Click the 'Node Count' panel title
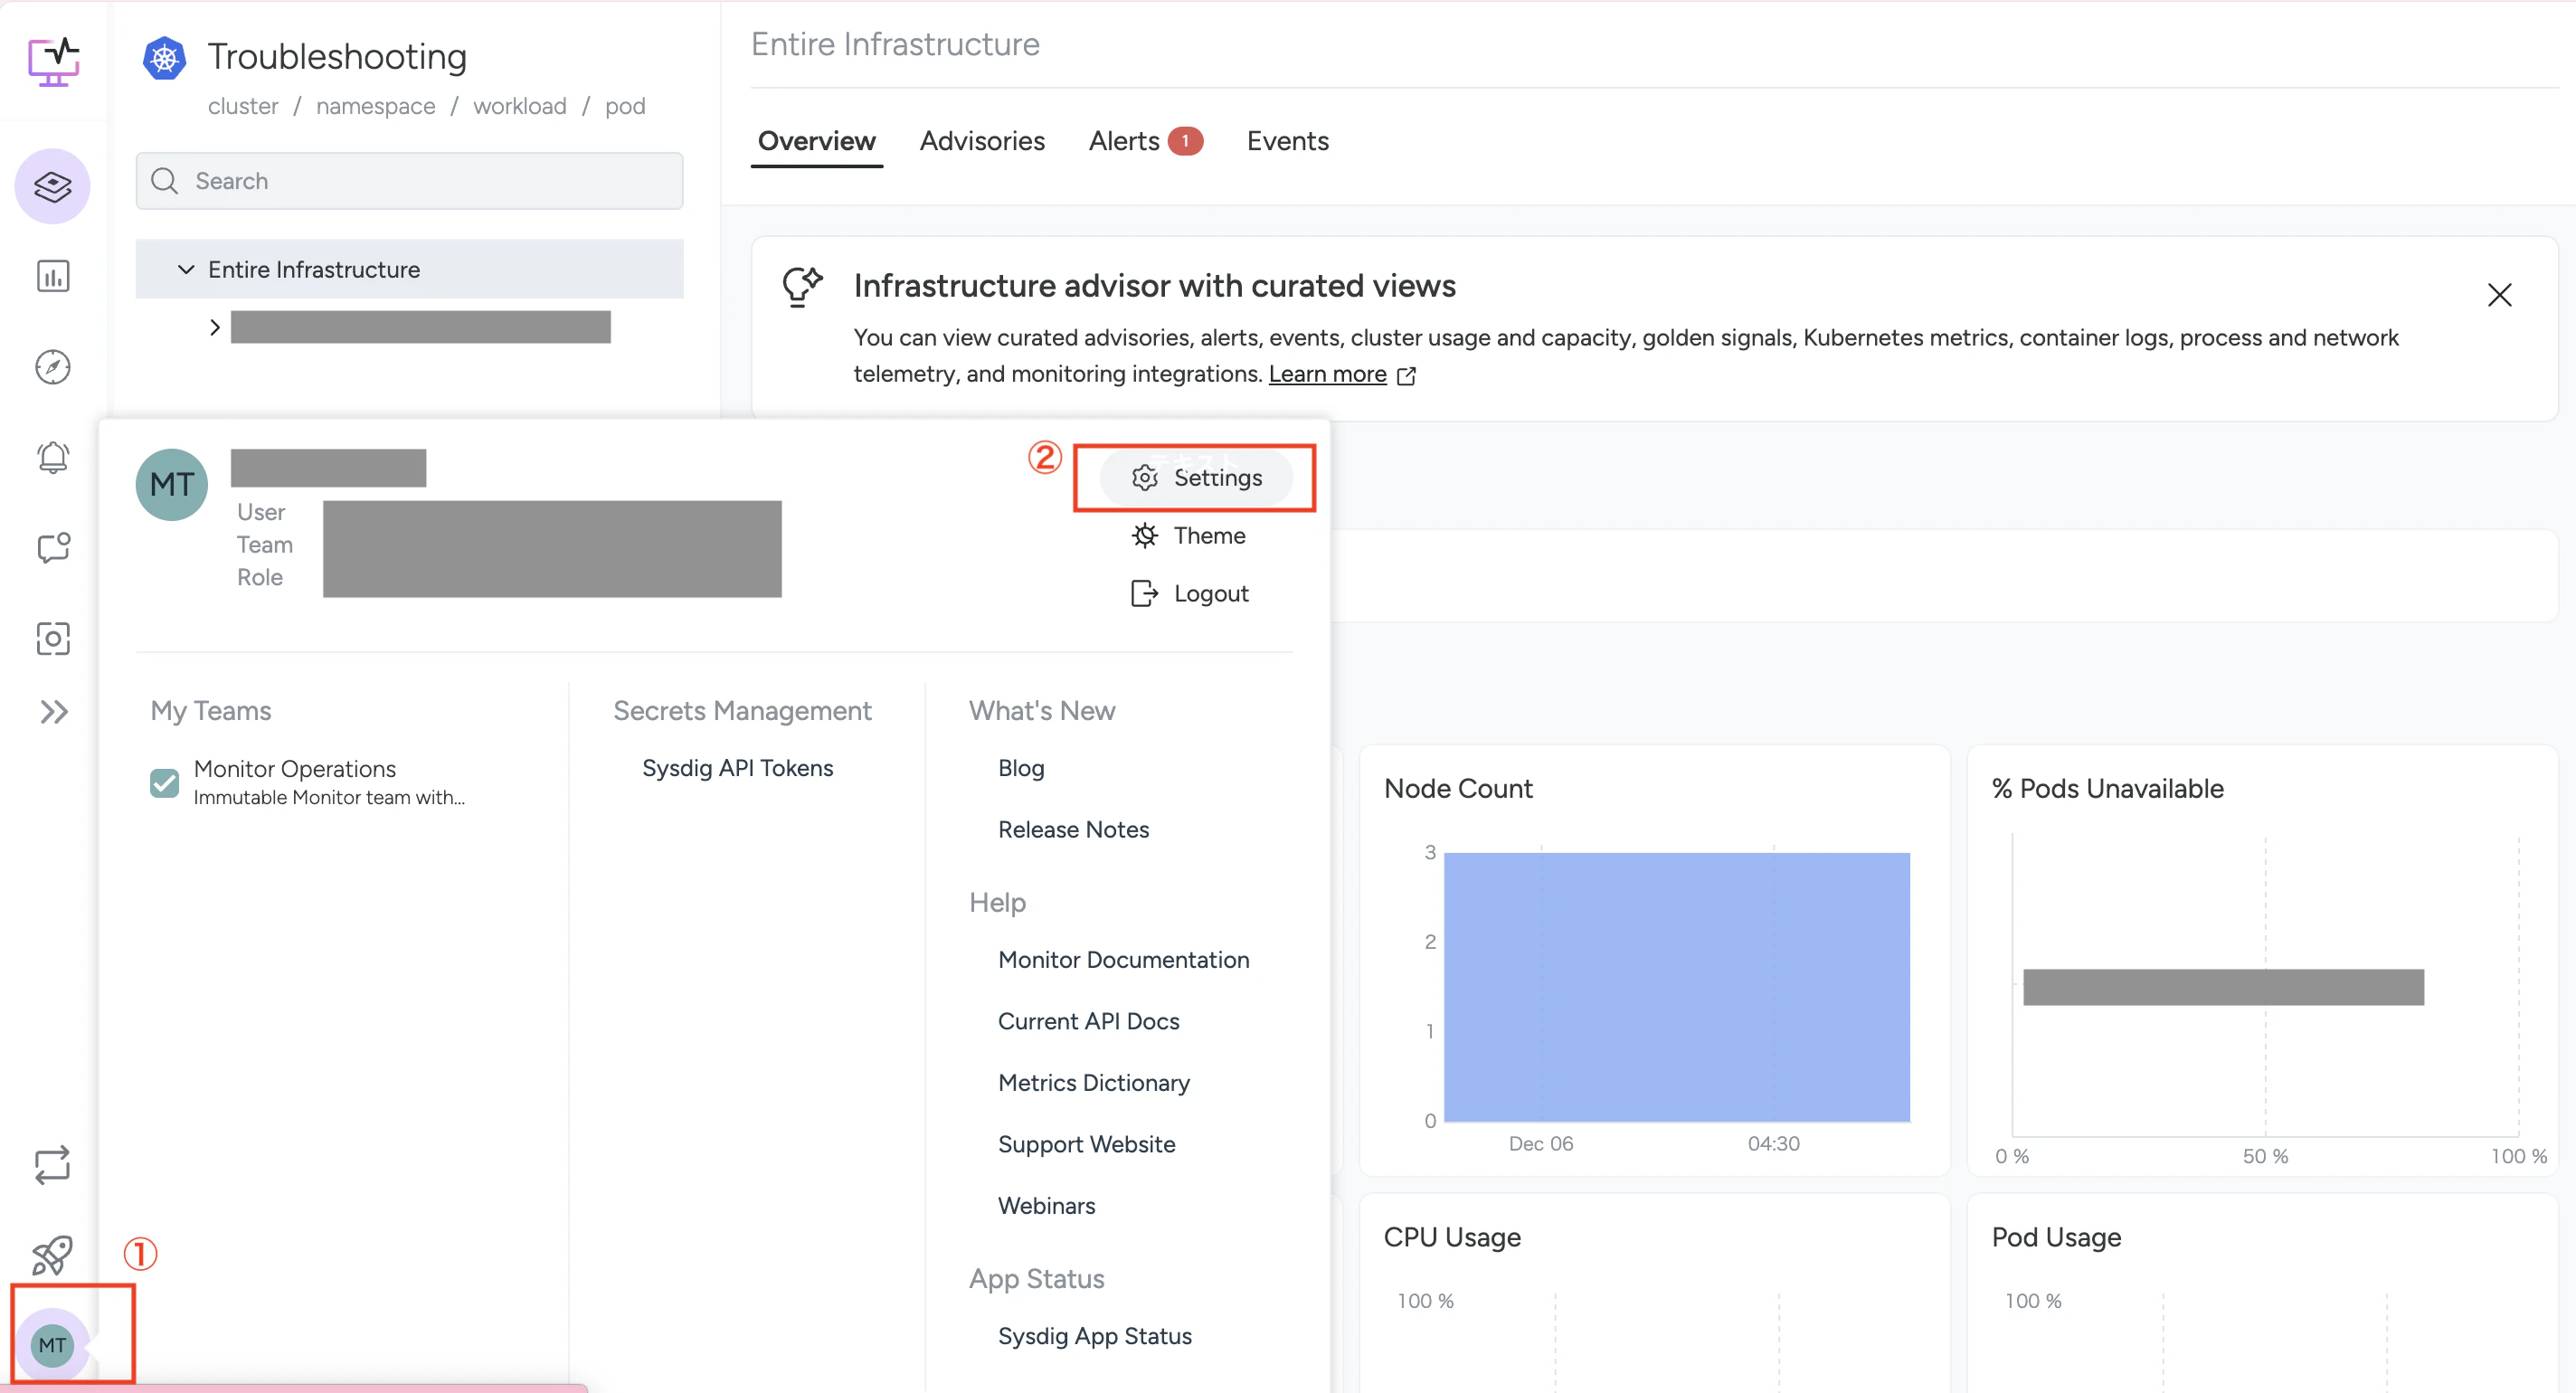The width and height of the screenshot is (2576, 1393). tap(1457, 789)
